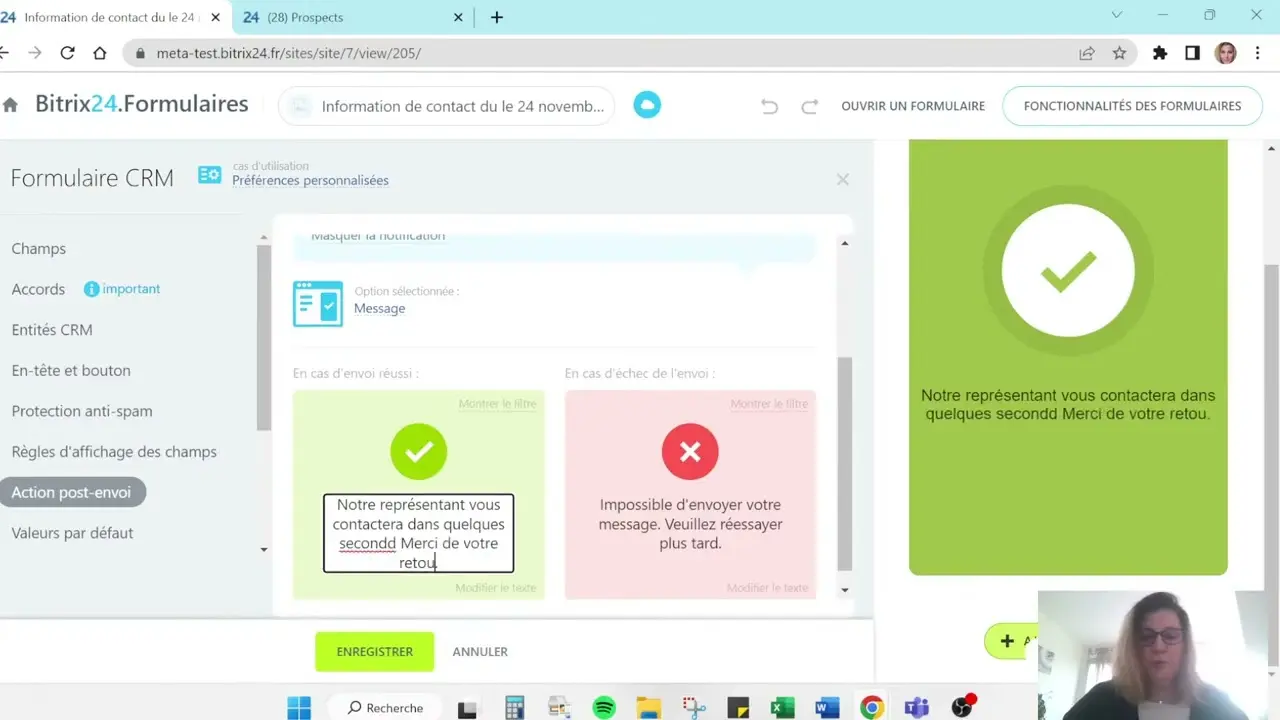
Task: Click the redo arrow icon
Action: 807,105
